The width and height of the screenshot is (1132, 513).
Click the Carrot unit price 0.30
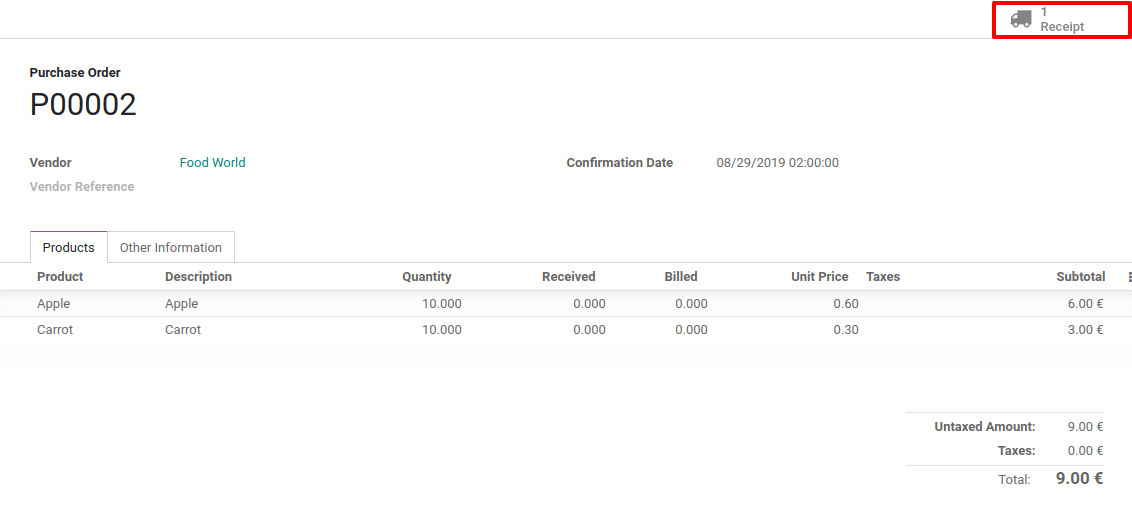(845, 330)
